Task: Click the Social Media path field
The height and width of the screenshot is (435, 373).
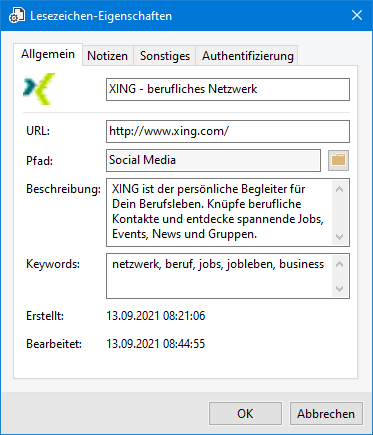Action: 213,161
